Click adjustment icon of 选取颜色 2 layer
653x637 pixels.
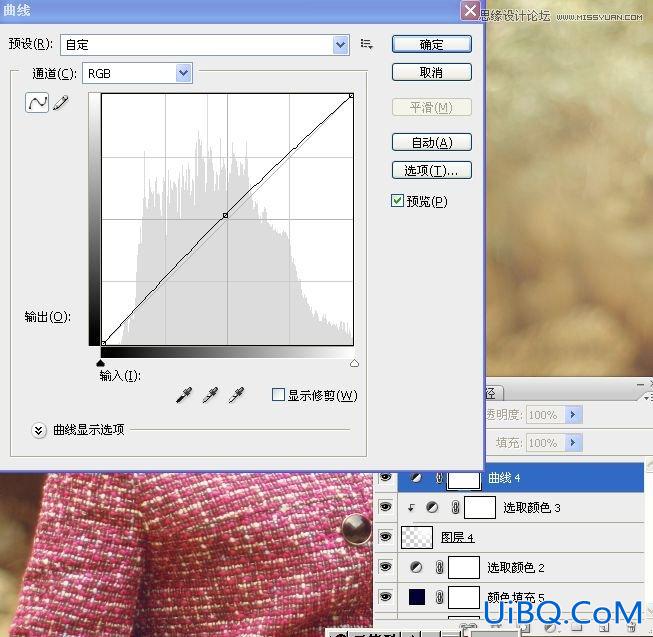point(416,567)
